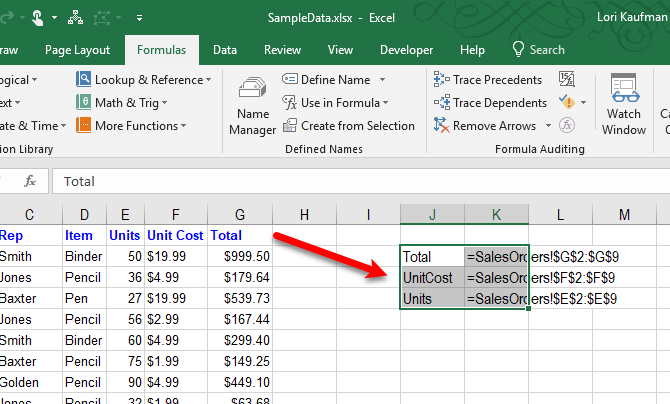This screenshot has width=670, height=404.
Task: Open the Name Manager
Action: 253,107
